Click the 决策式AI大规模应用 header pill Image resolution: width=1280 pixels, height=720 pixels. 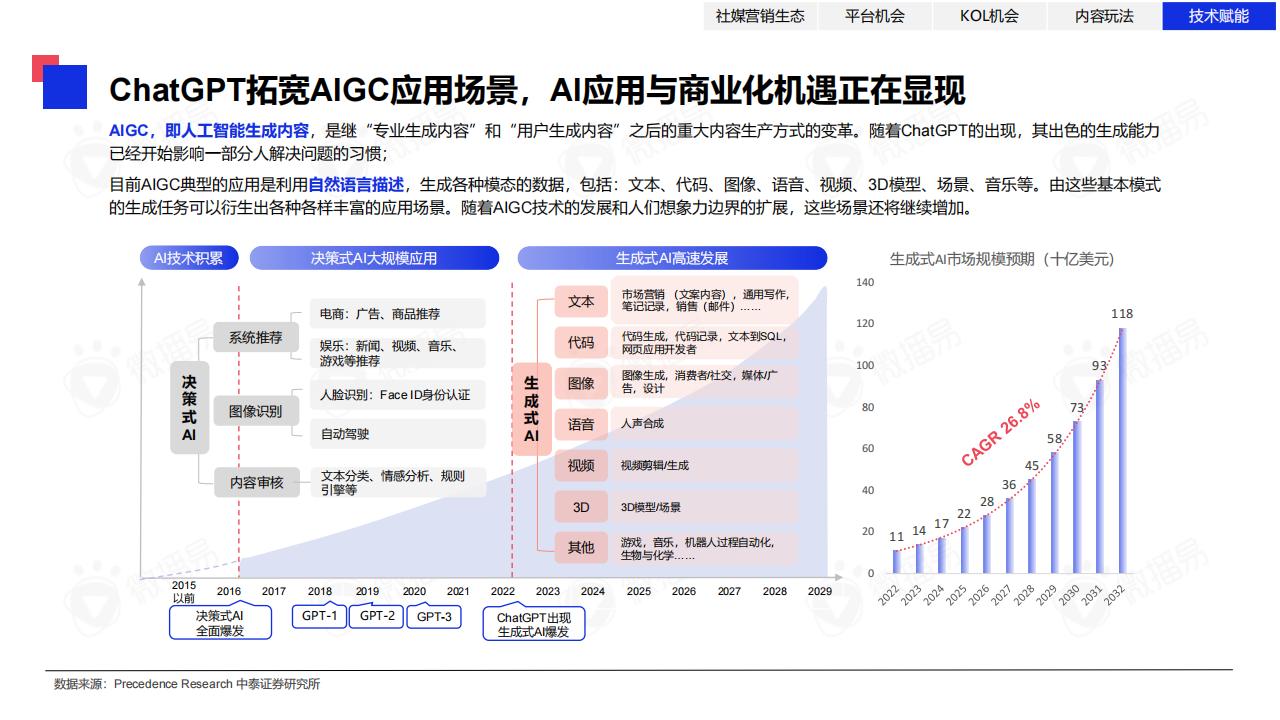click(x=374, y=258)
